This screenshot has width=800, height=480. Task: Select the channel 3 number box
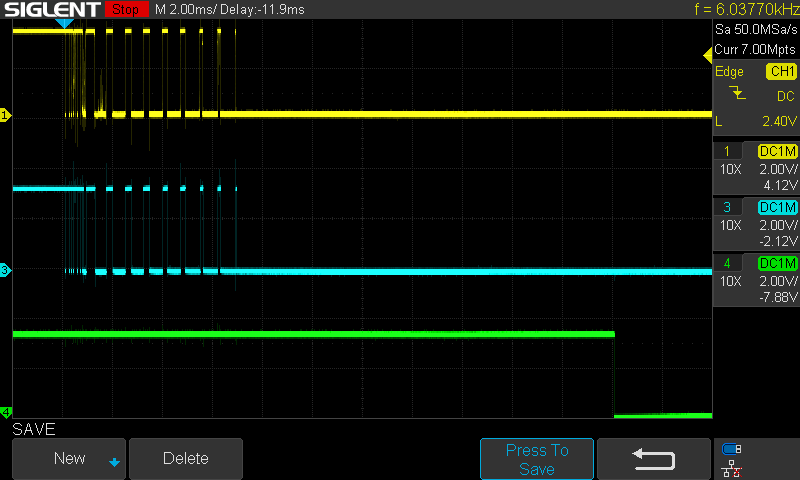[727, 207]
